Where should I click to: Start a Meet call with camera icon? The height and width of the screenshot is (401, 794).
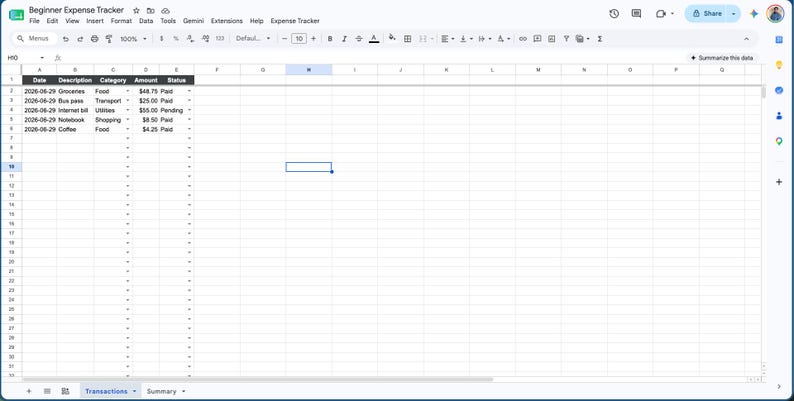coord(661,14)
